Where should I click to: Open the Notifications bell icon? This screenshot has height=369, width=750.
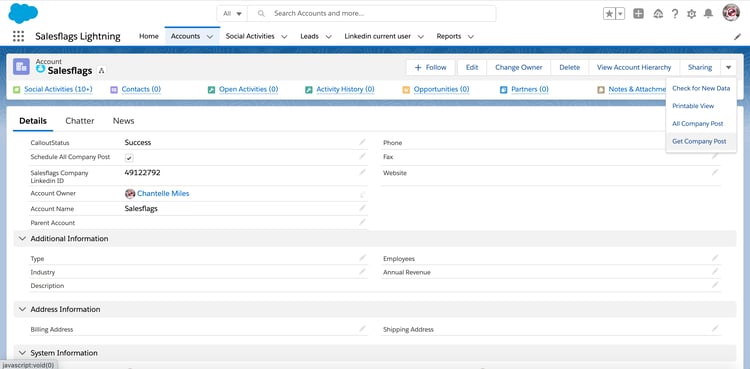(708, 13)
